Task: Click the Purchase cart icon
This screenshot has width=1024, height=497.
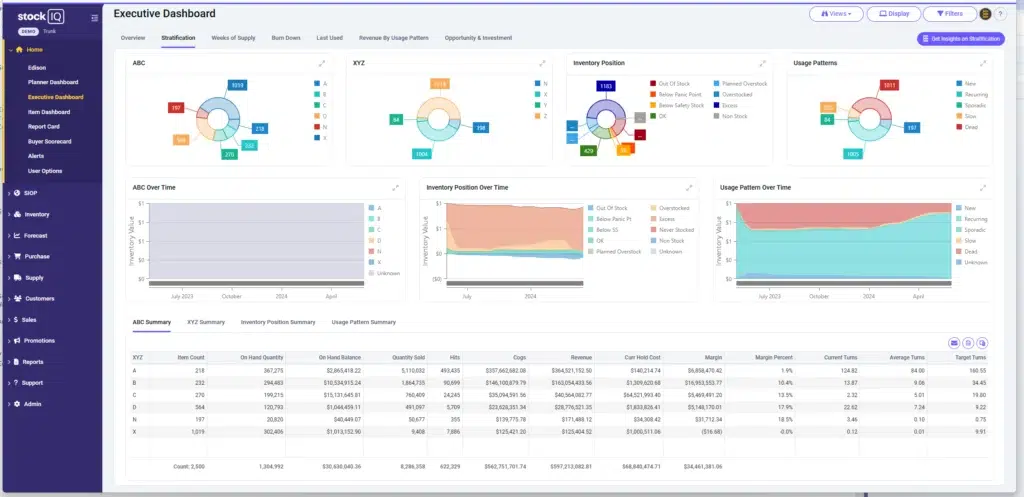Action: click(17, 257)
